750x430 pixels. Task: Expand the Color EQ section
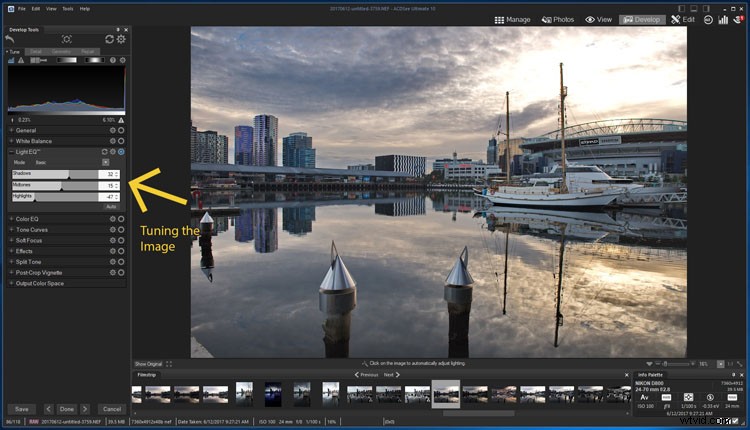pyautogui.click(x=11, y=219)
